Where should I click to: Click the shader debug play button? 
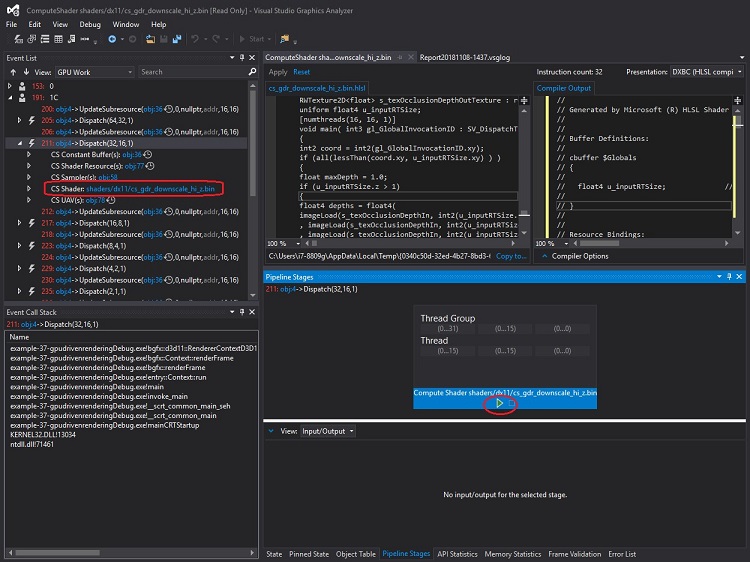click(x=500, y=404)
